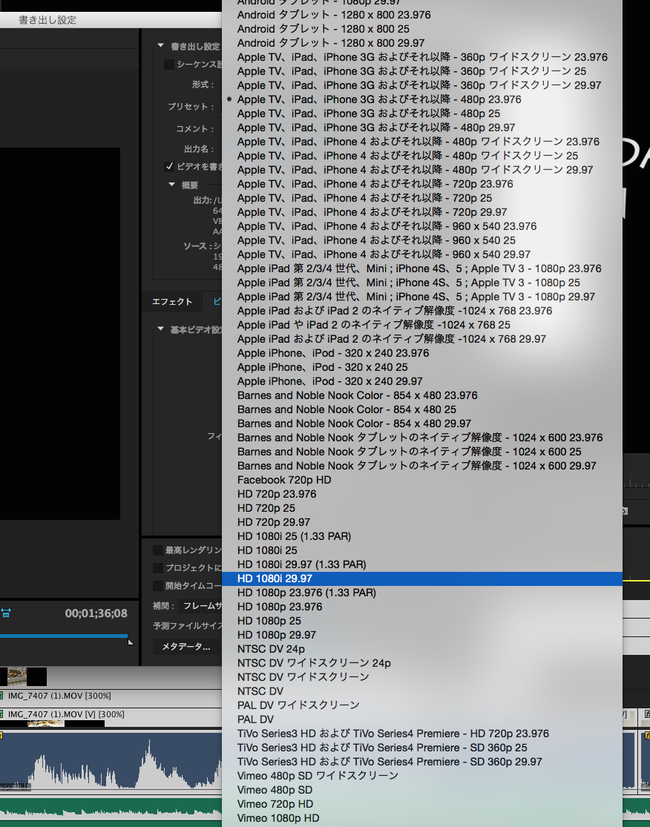Pick Vimeo 1080p HD preset
650x827 pixels.
[x=422, y=818]
